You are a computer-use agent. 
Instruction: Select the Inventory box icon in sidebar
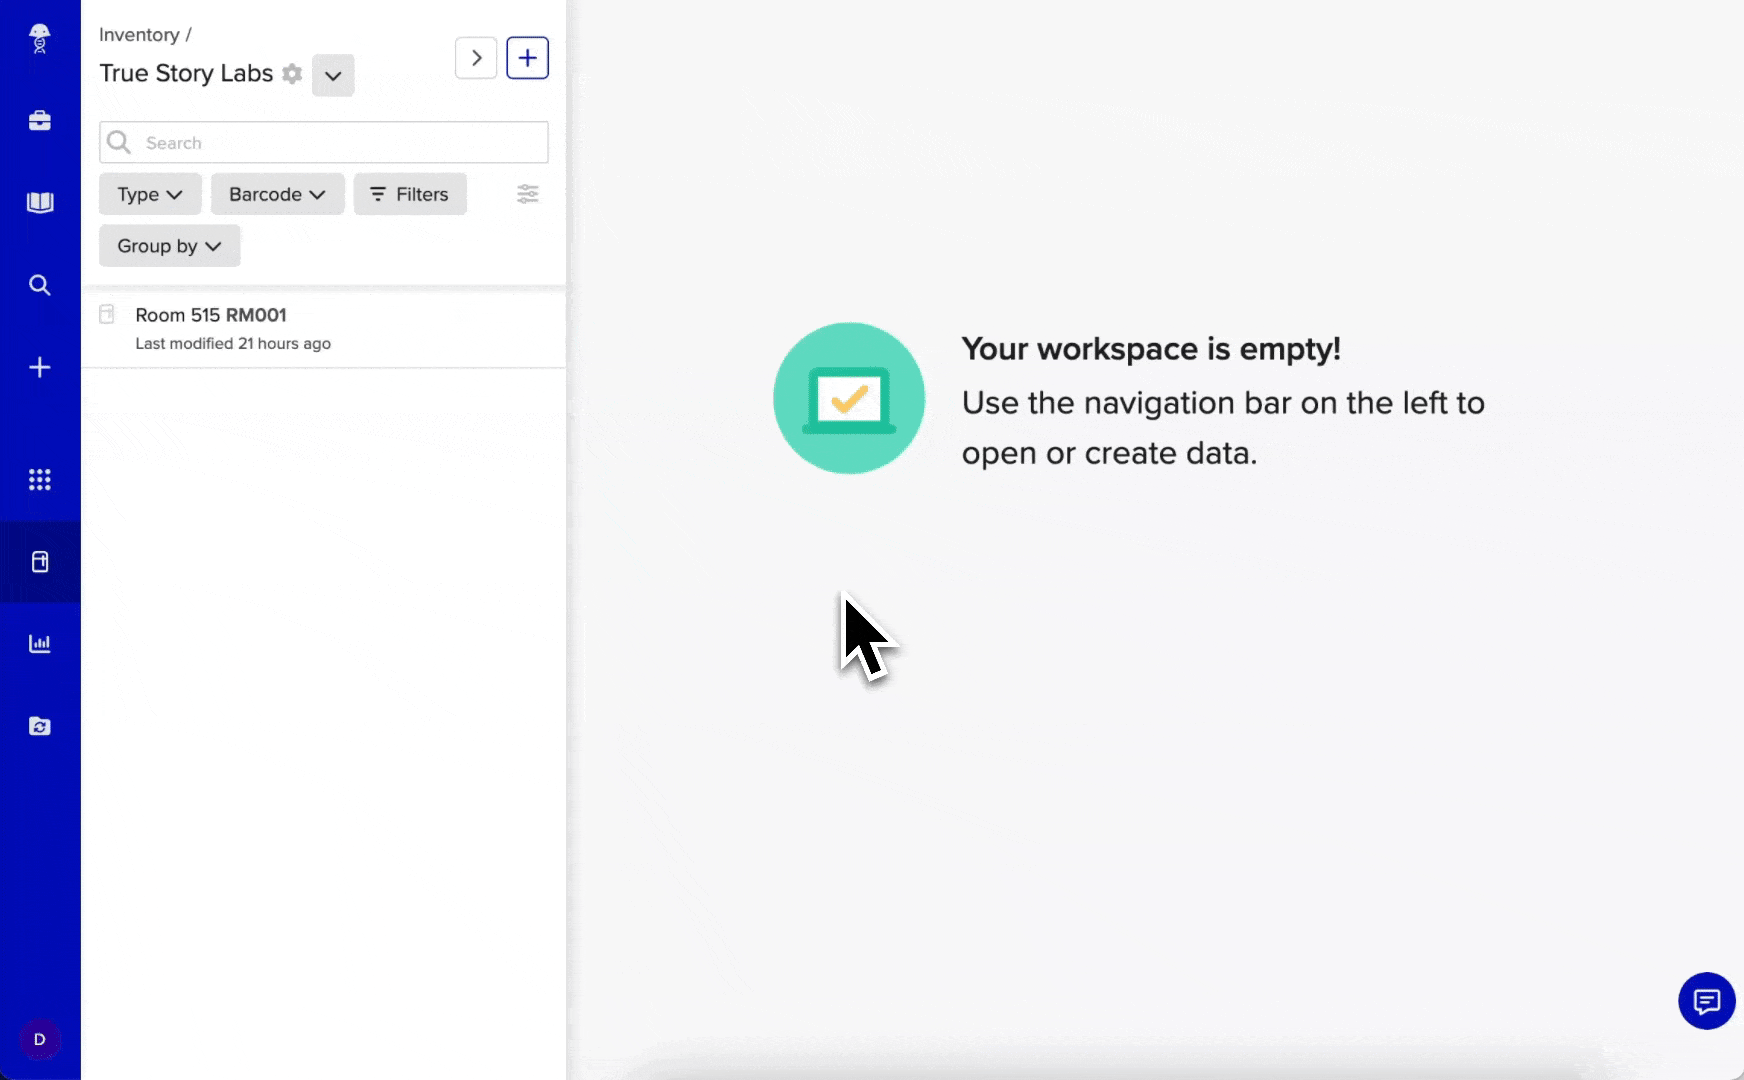tap(40, 561)
